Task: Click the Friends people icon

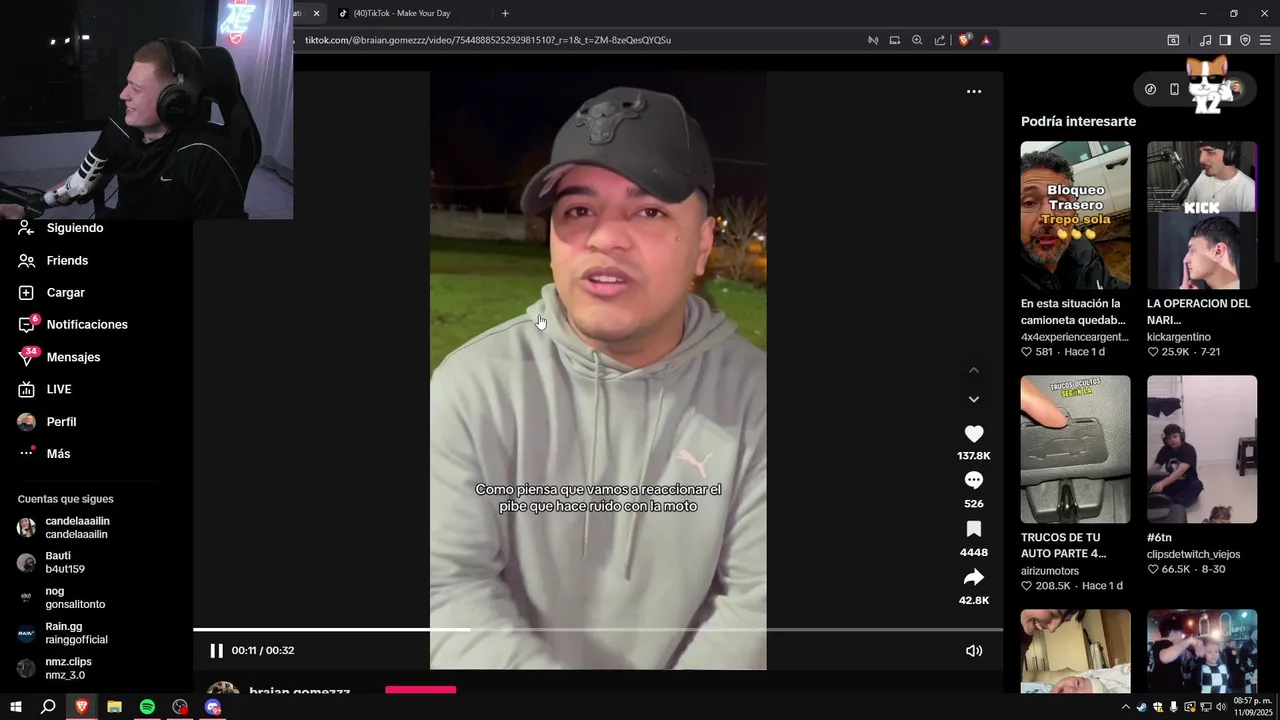Action: [x=26, y=260]
